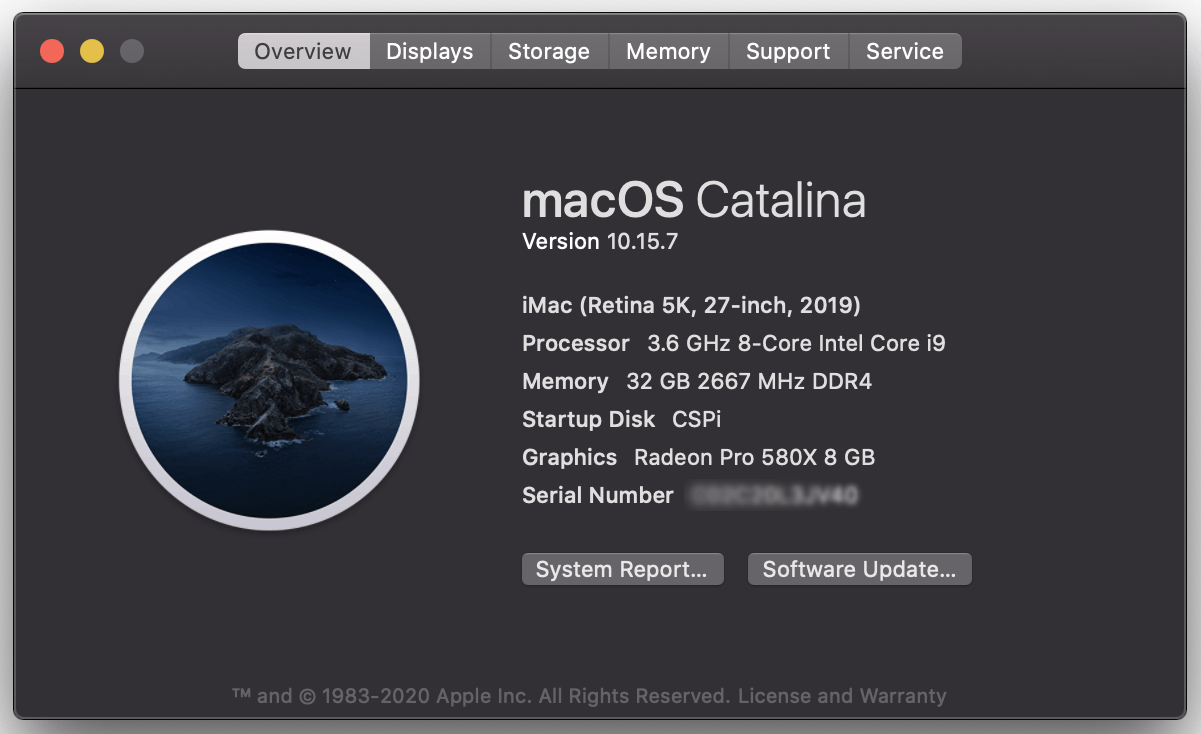Switch to the Service tab
The image size is (1201, 734).
coord(905,51)
